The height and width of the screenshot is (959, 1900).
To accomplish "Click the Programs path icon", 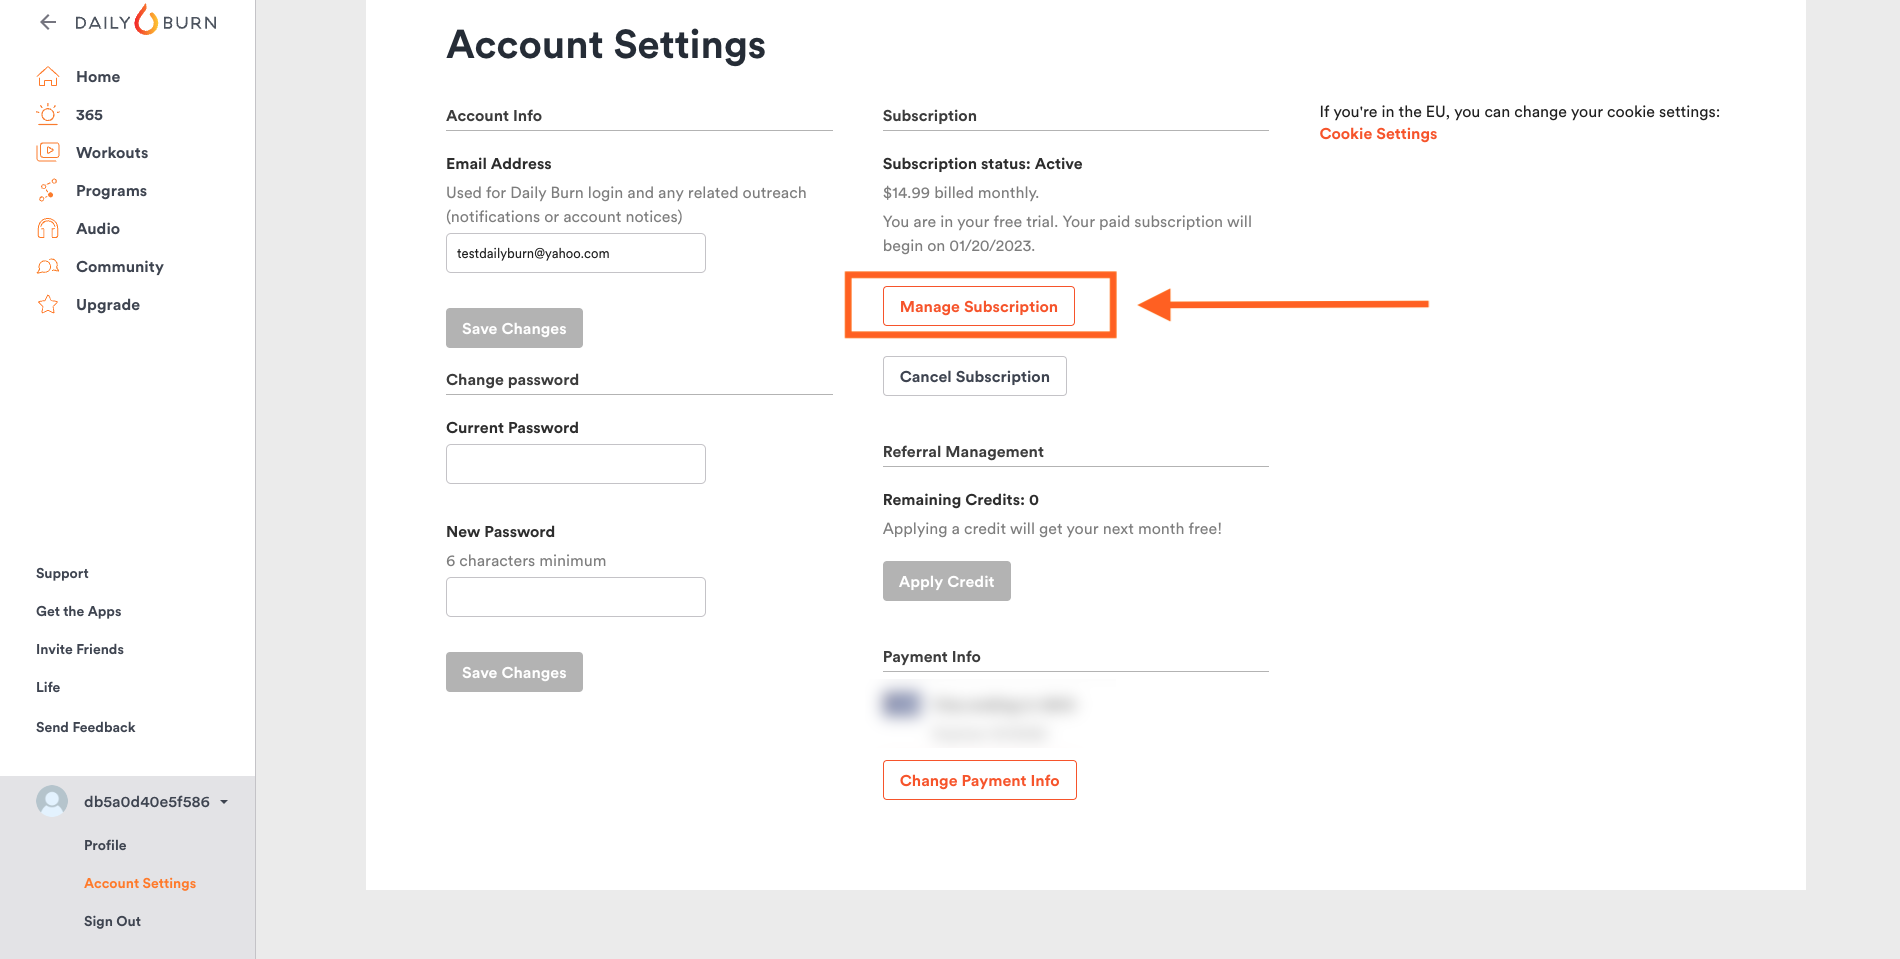I will tap(48, 190).
